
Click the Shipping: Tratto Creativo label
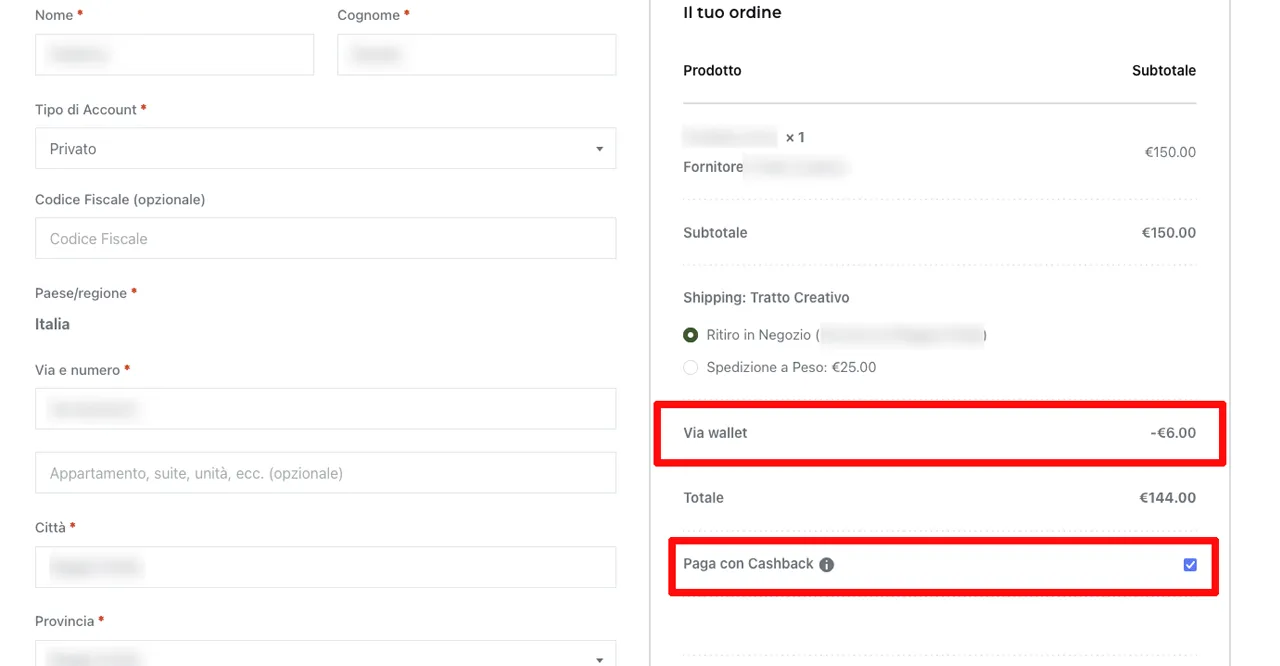(x=766, y=297)
